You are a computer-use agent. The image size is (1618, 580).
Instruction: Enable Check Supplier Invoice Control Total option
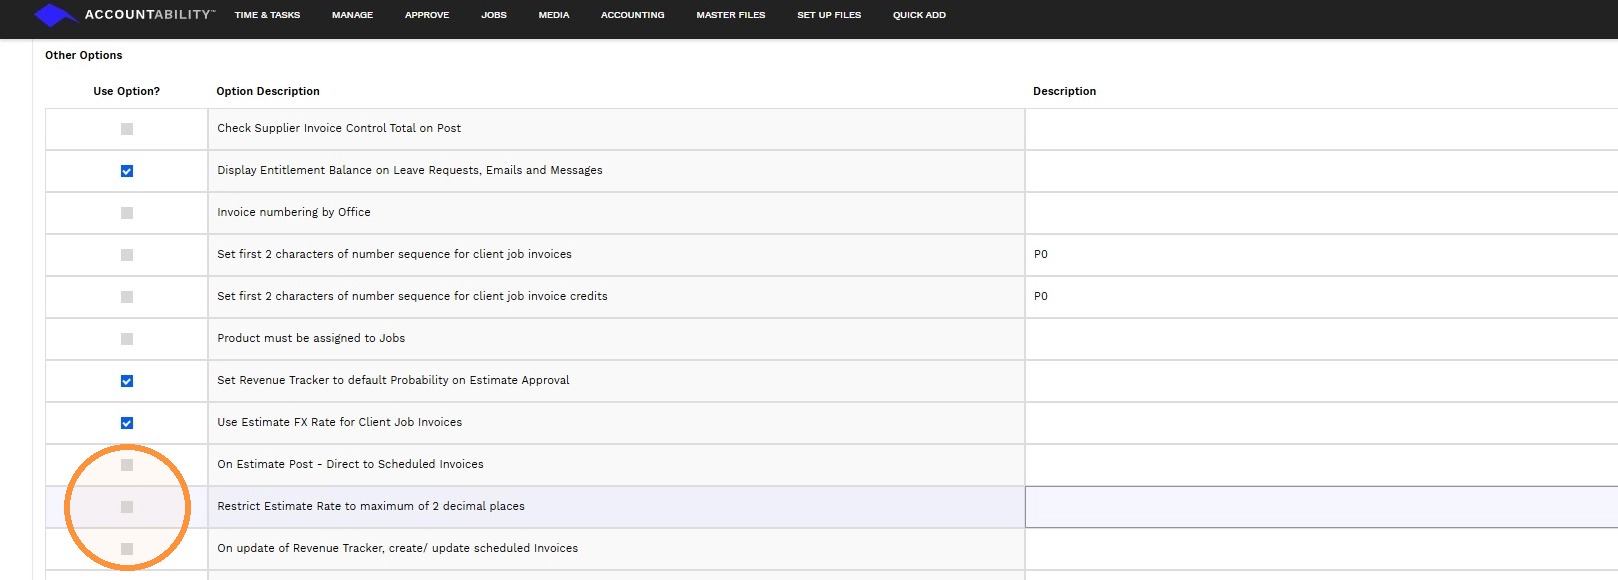(127, 129)
